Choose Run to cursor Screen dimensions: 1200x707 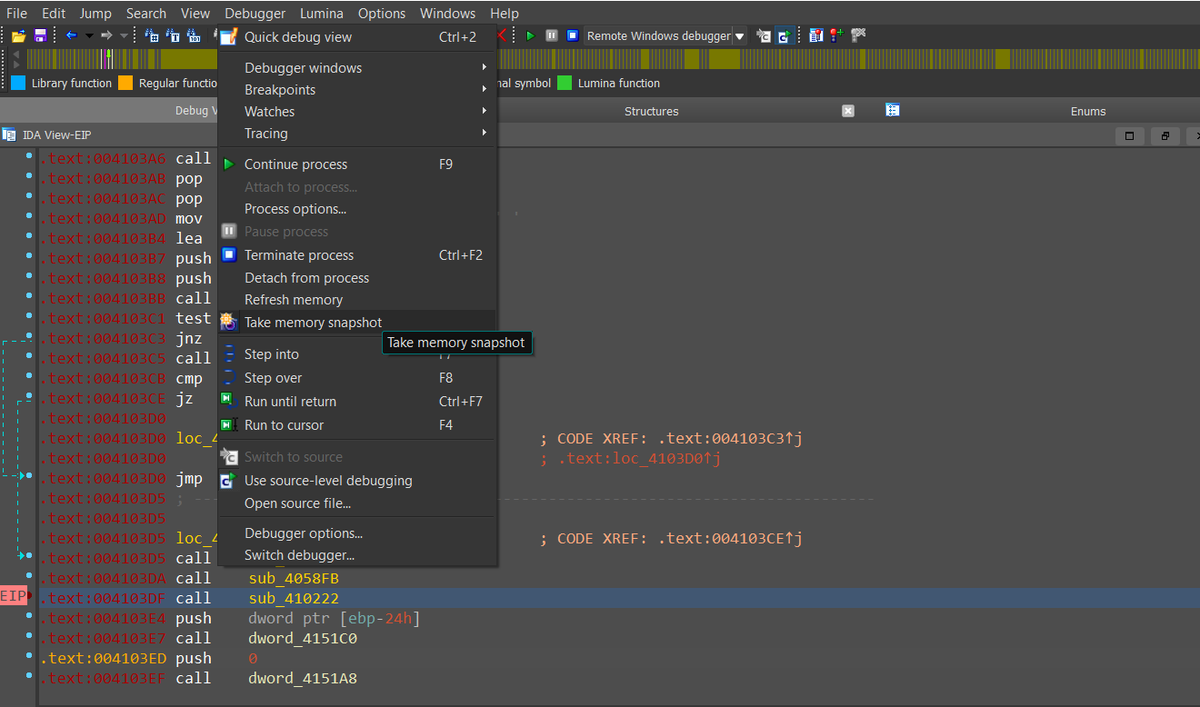357,425
